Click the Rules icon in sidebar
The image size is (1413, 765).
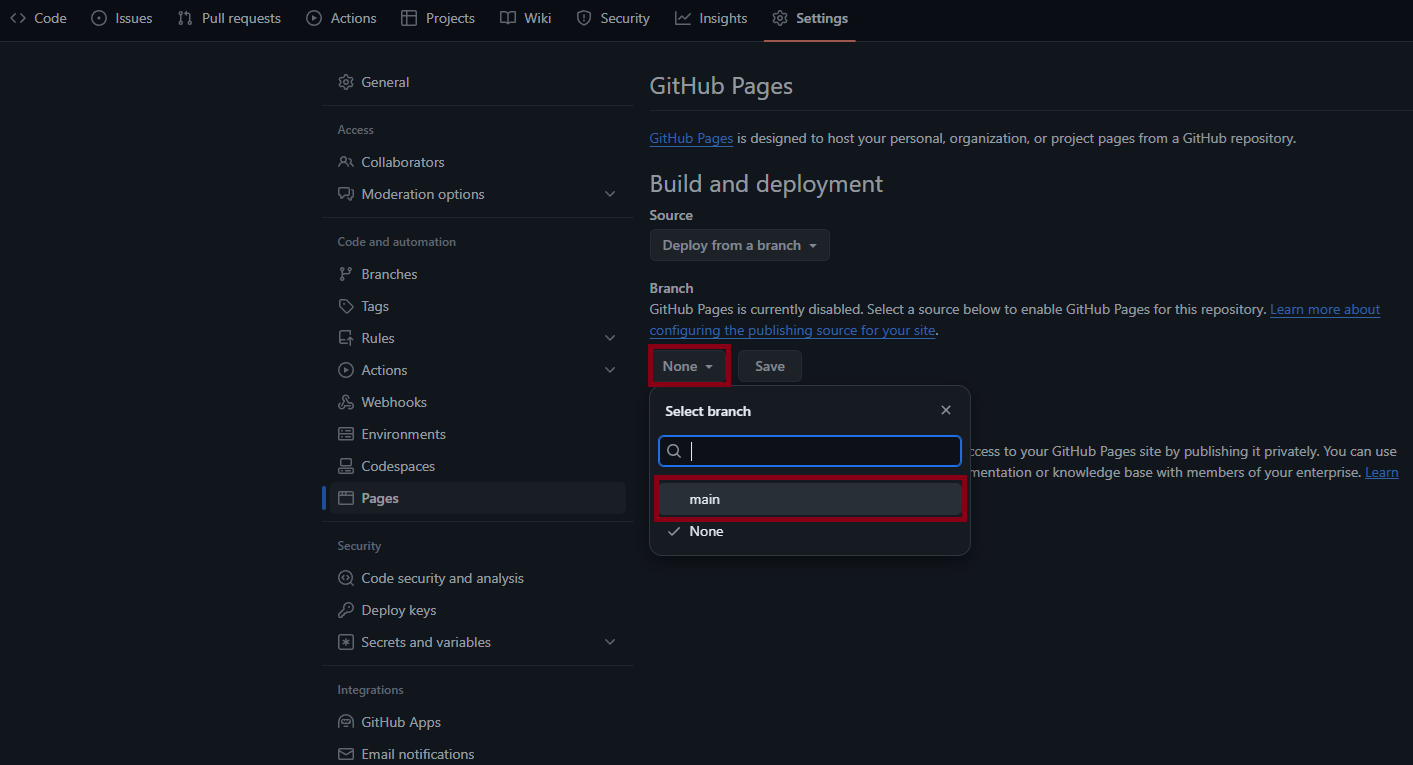click(x=346, y=338)
